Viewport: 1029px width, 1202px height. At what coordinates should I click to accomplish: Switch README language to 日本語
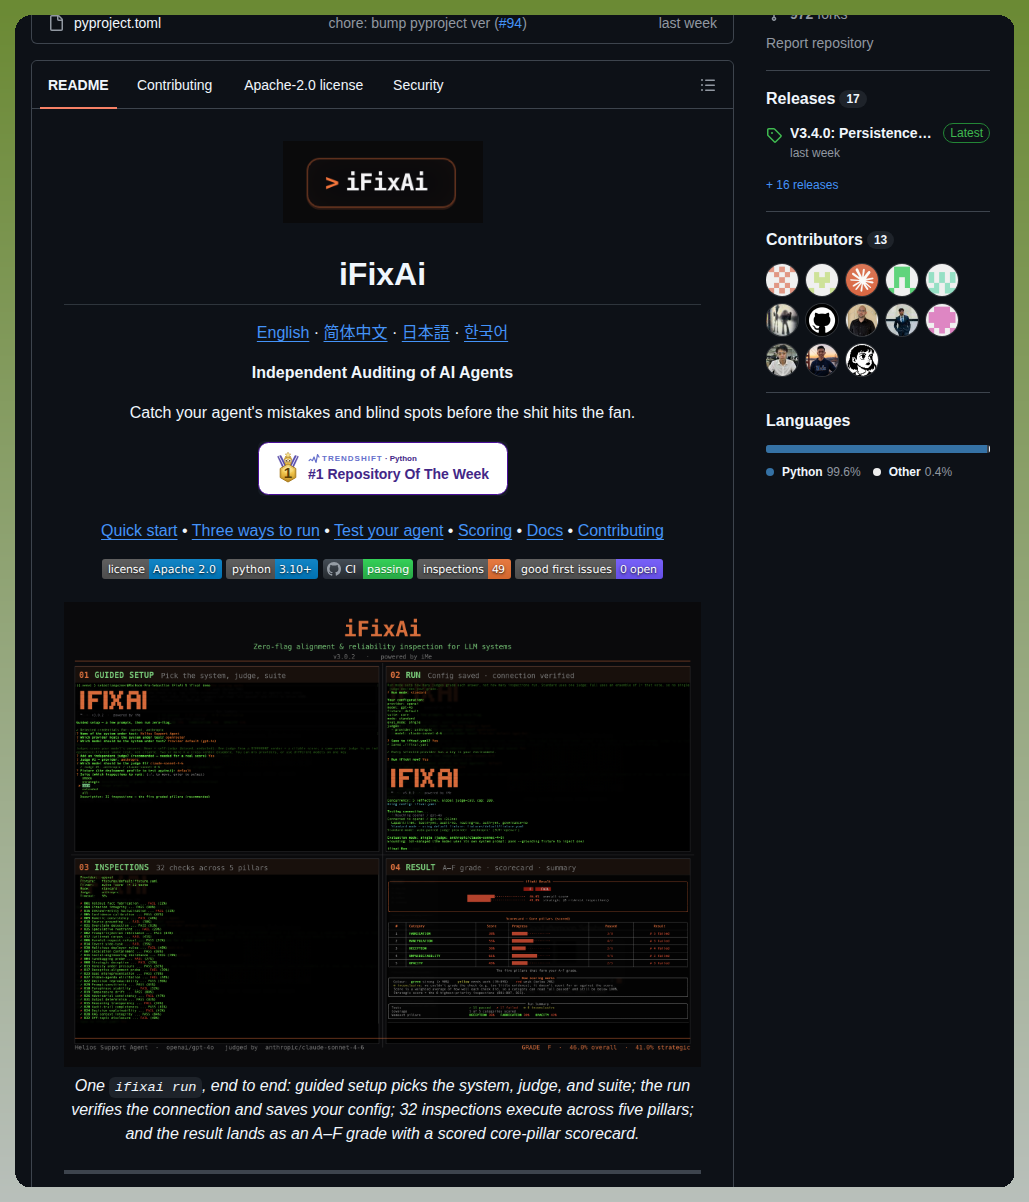[x=426, y=332]
